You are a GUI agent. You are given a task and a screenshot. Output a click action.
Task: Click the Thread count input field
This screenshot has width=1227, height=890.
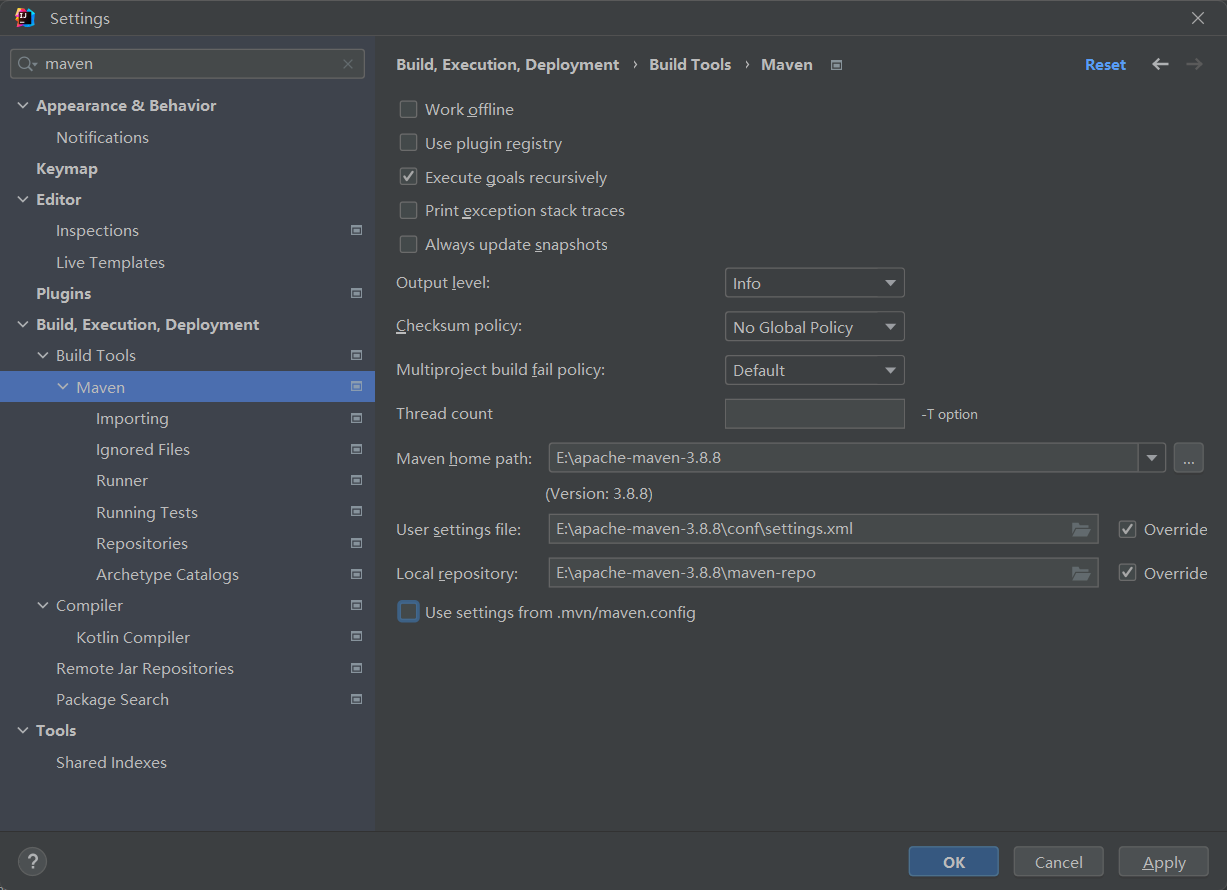tap(814, 414)
